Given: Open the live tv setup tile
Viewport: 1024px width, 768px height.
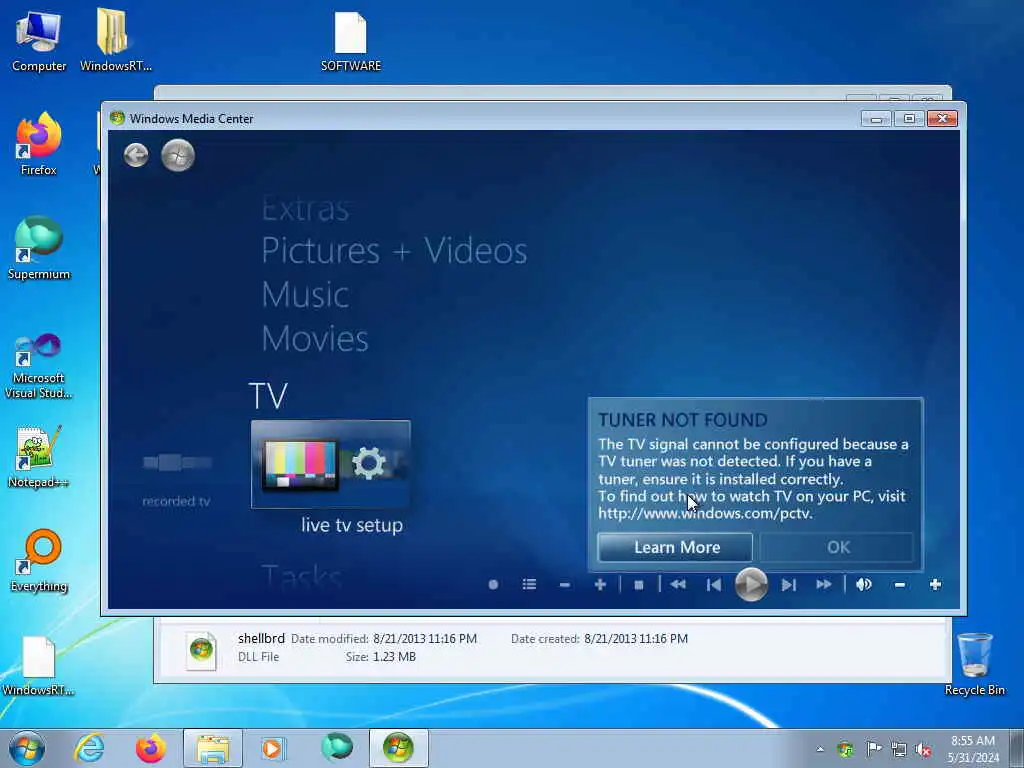Looking at the screenshot, I should [x=330, y=464].
